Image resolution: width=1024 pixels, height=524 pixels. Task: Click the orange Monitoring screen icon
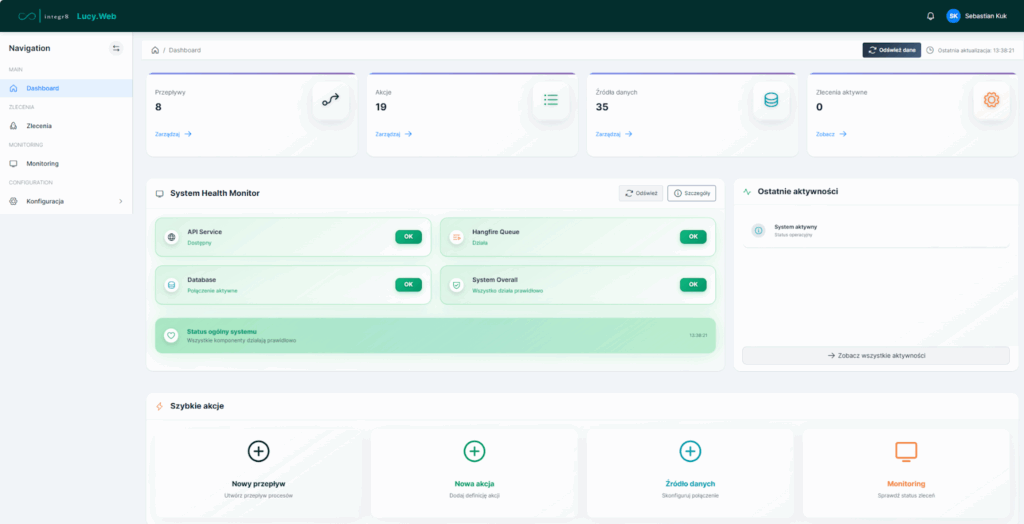tap(905, 451)
